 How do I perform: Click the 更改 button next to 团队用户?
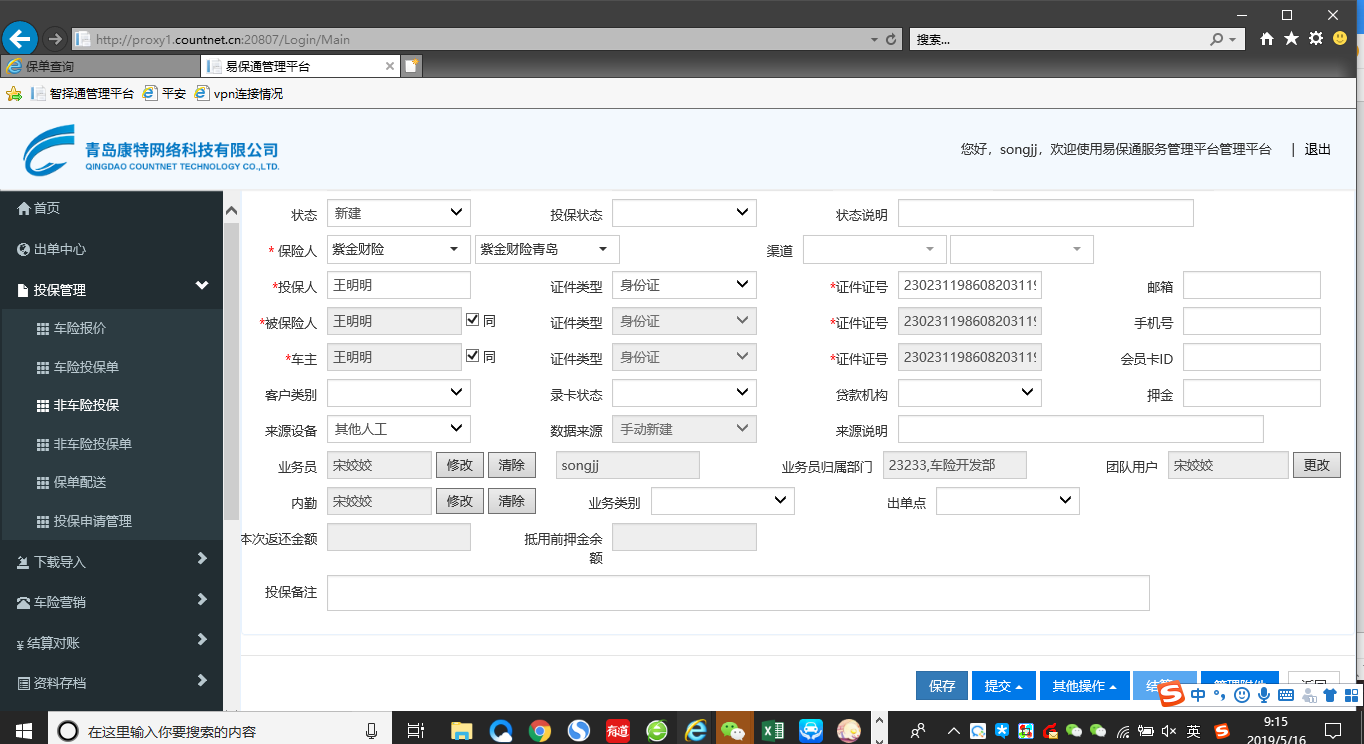[1316, 465]
